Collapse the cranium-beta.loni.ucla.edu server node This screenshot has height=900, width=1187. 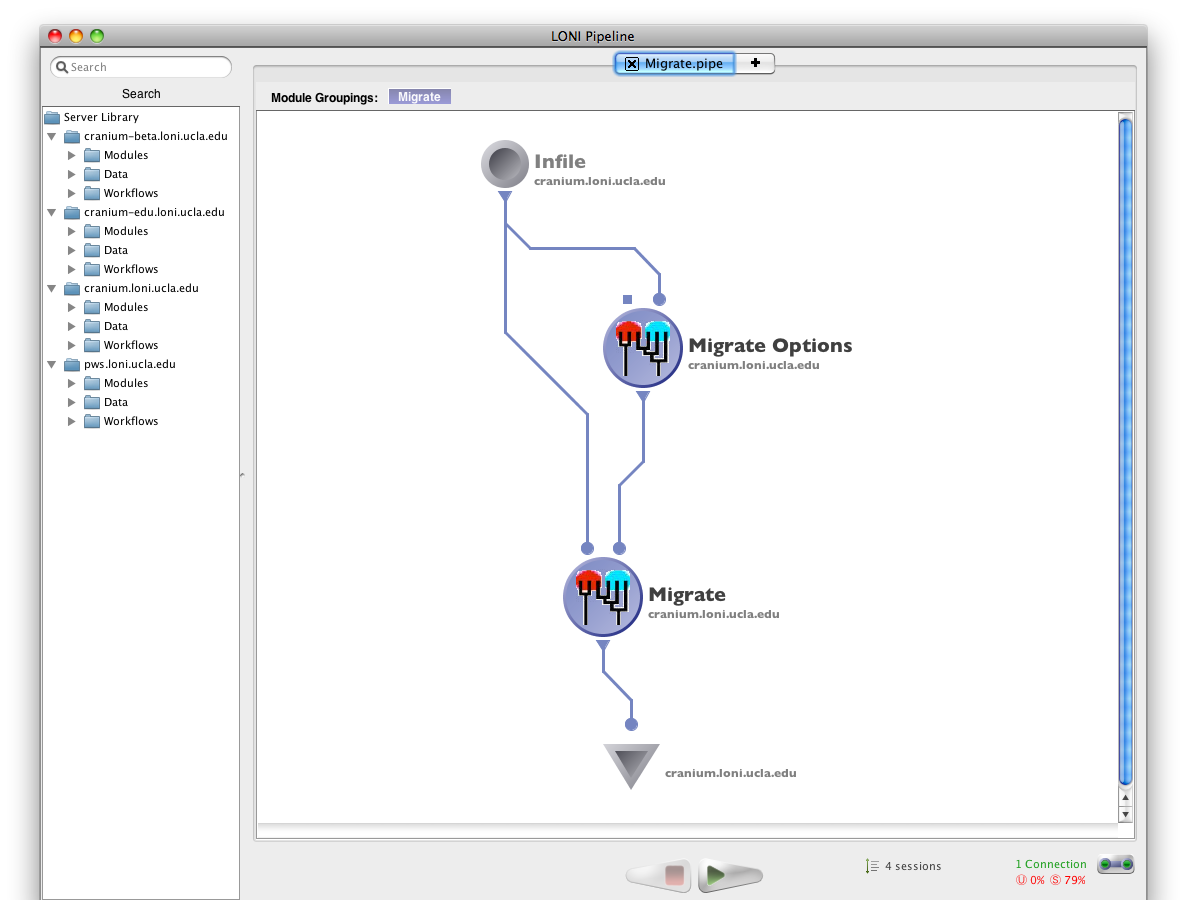pos(51,137)
